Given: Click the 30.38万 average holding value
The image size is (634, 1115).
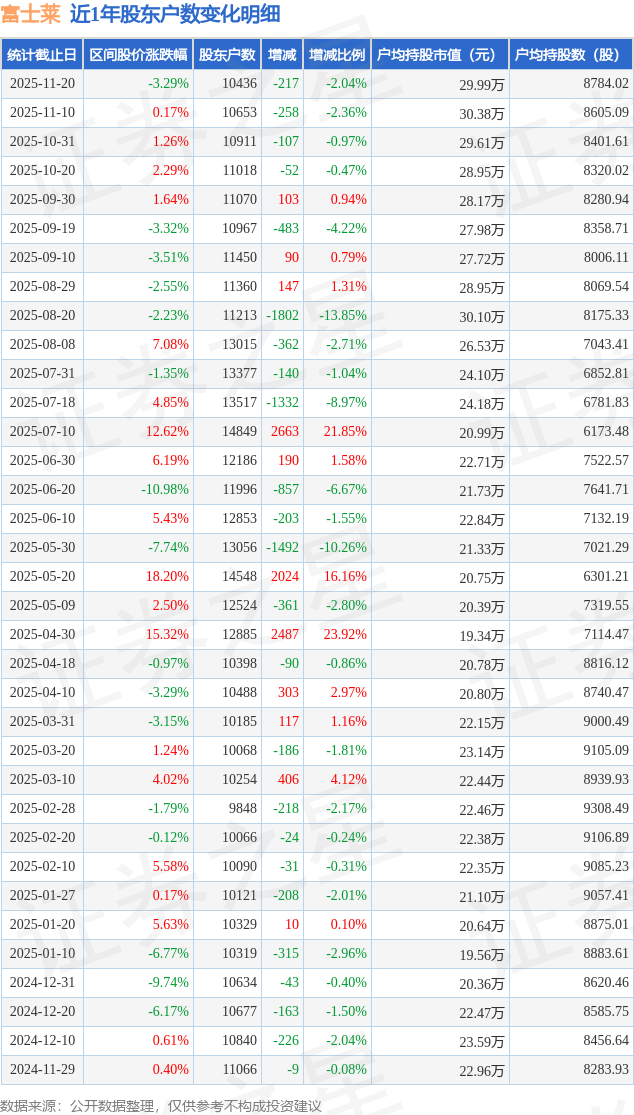Looking at the screenshot, I should (x=481, y=113).
